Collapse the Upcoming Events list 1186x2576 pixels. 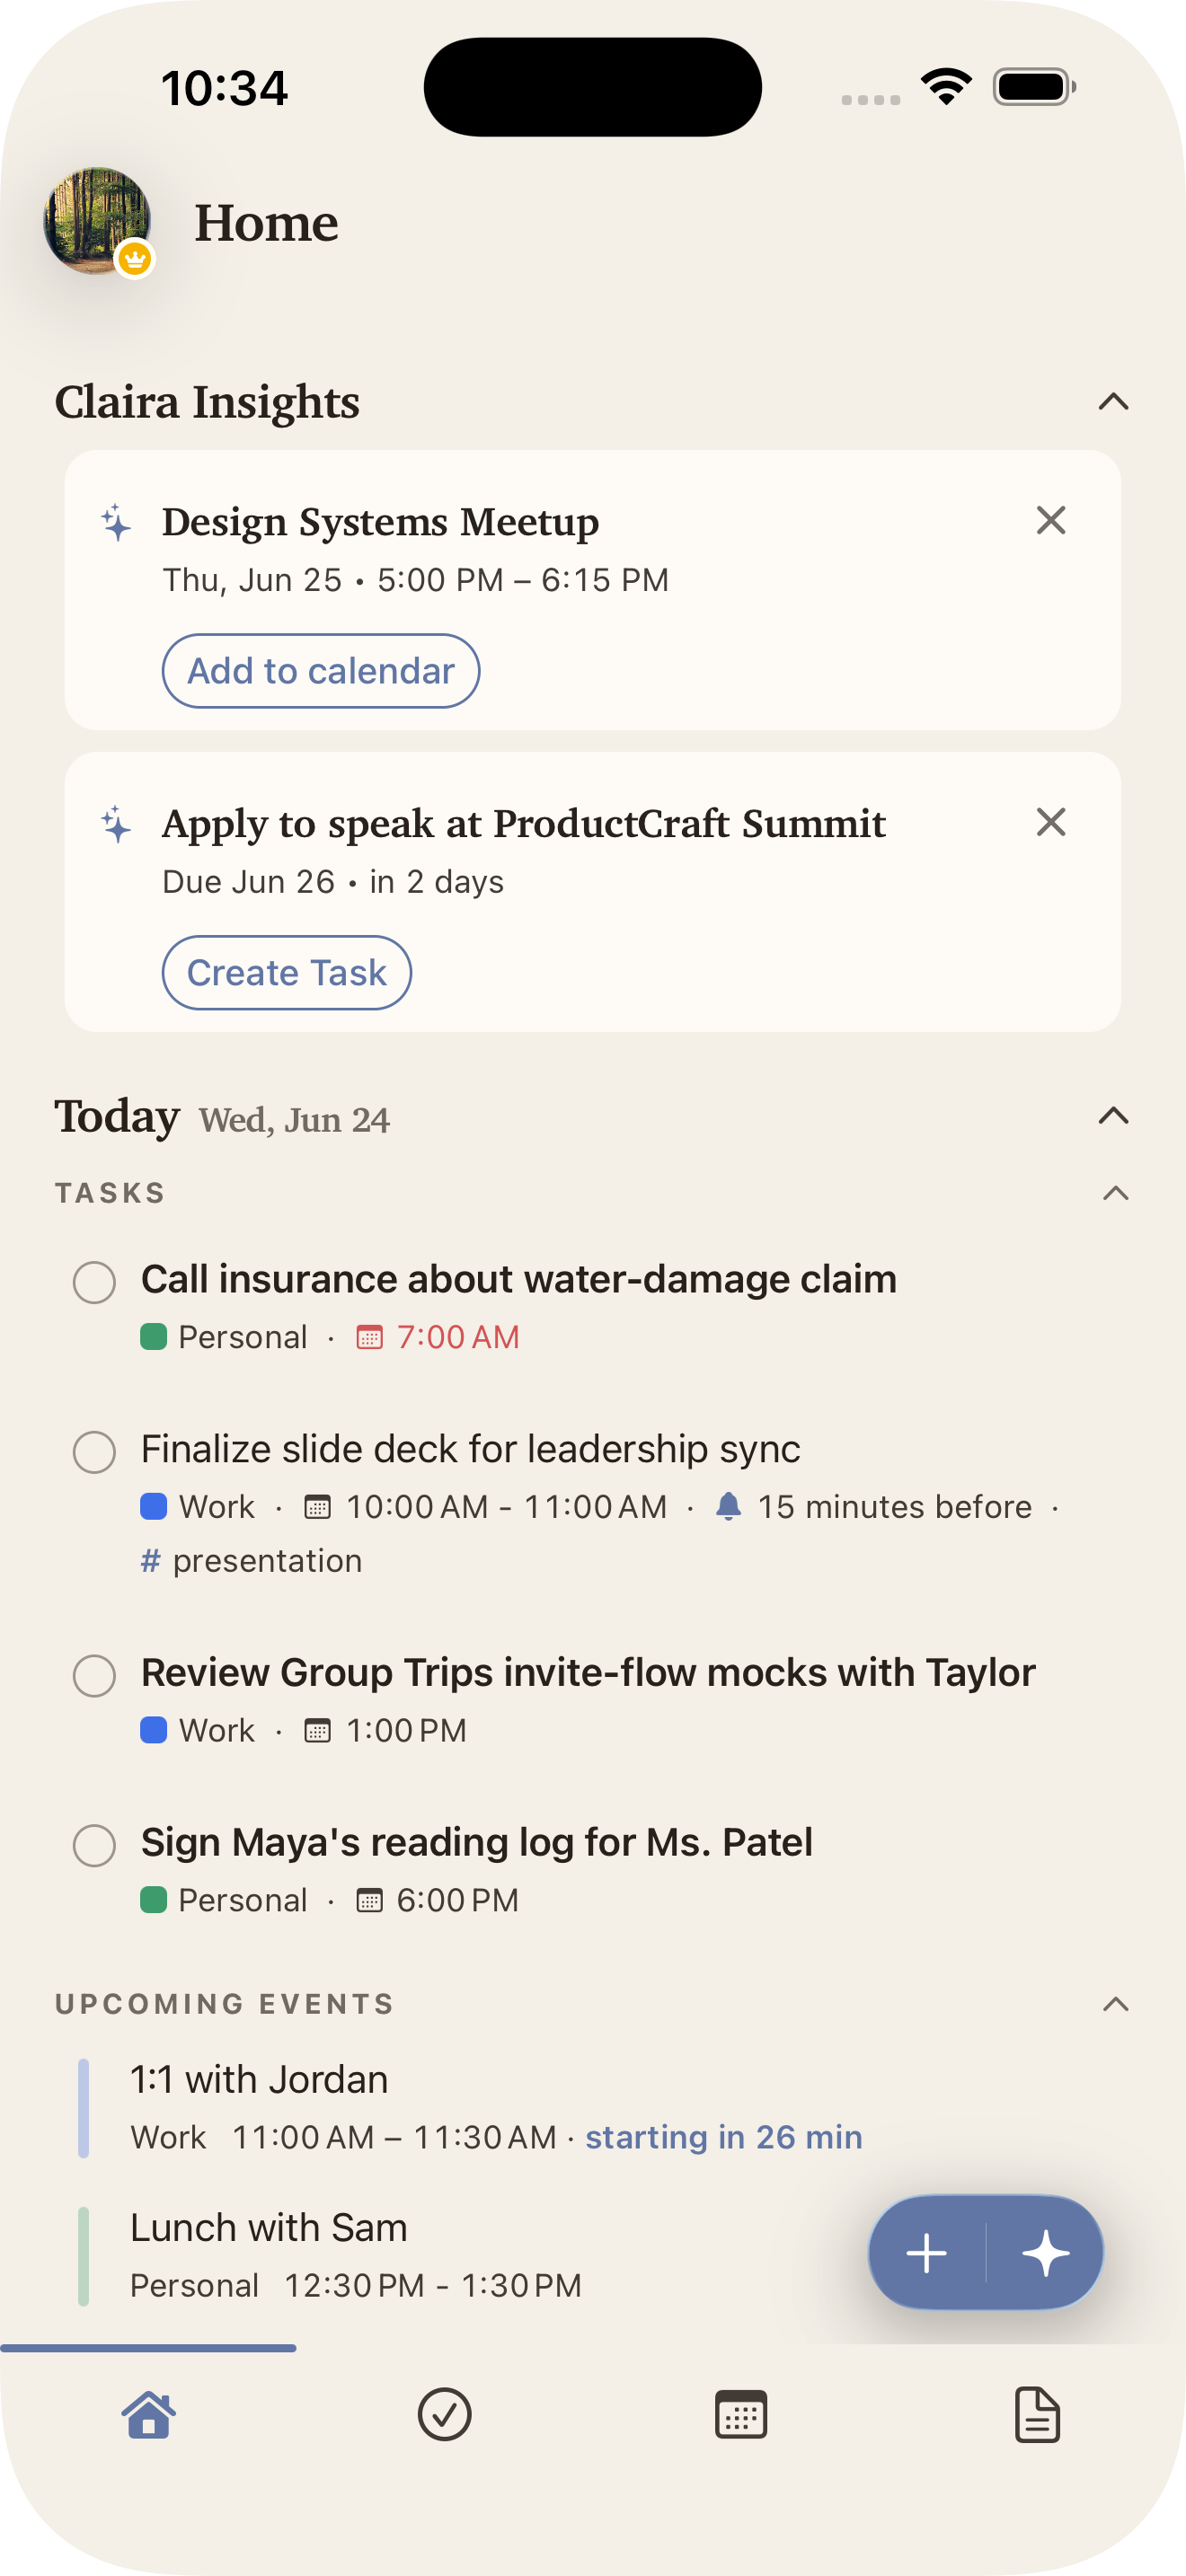[1115, 2004]
